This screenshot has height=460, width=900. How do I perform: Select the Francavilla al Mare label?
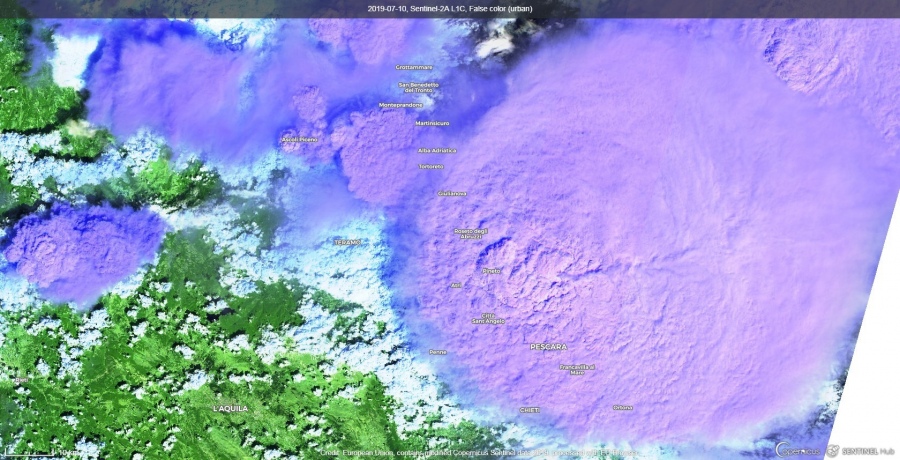pos(577,369)
